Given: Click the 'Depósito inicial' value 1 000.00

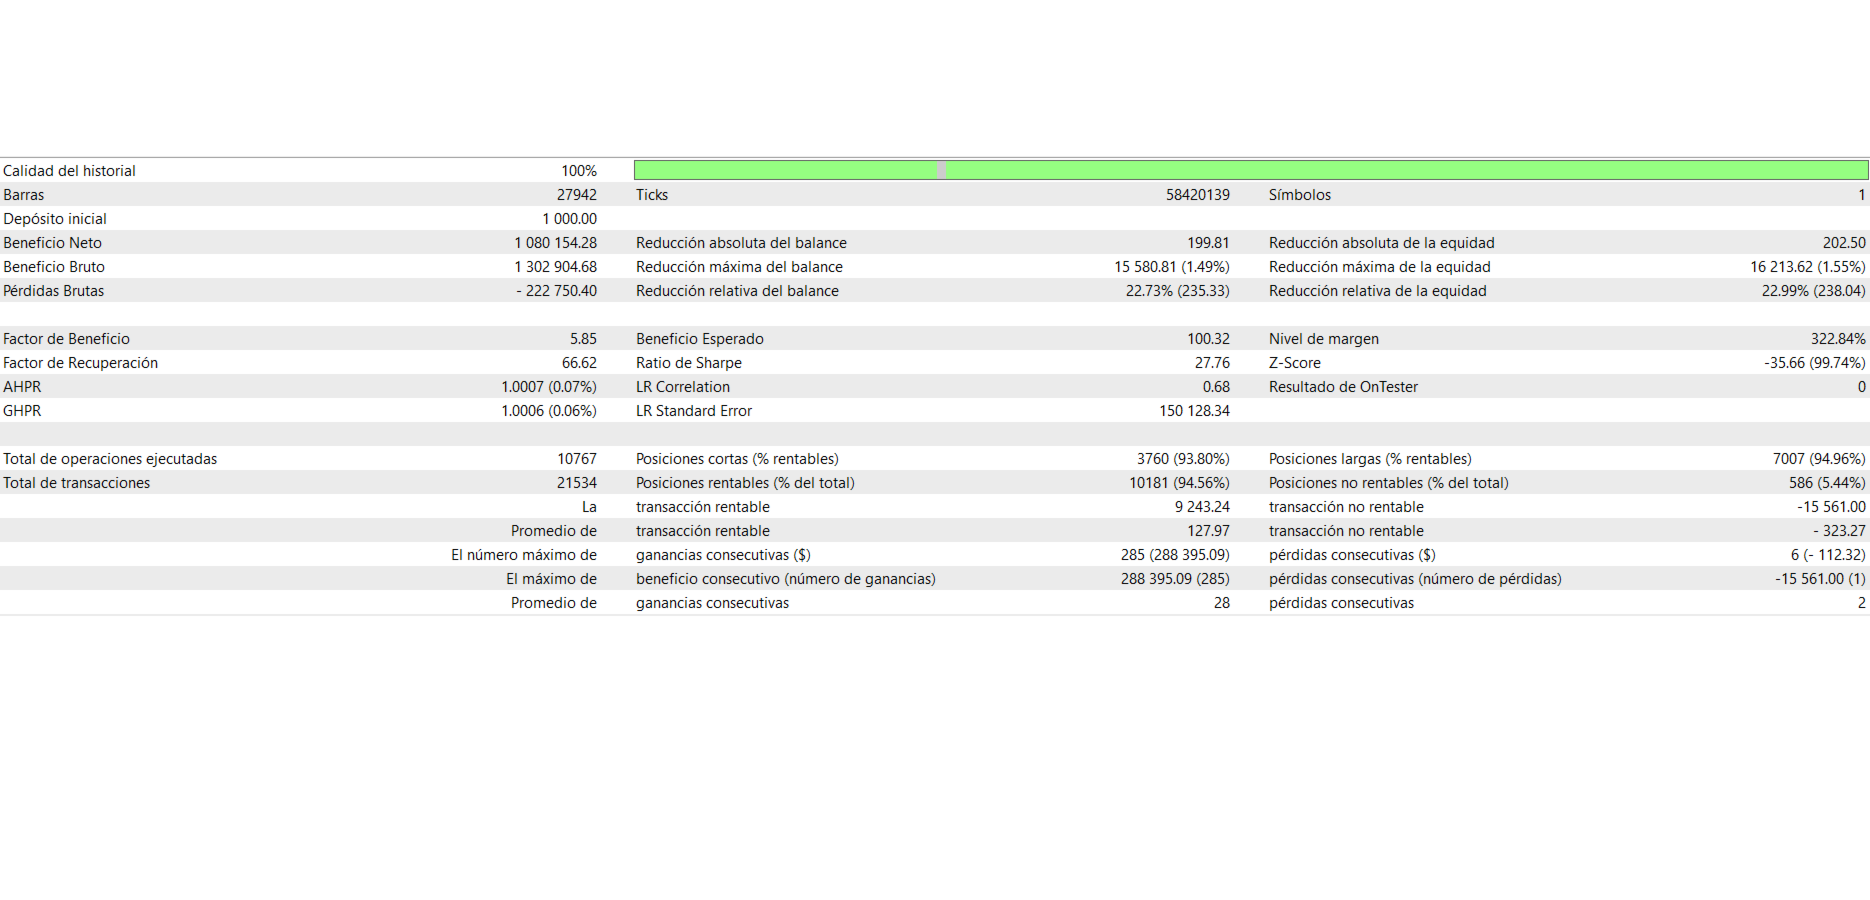Looking at the screenshot, I should [570, 219].
